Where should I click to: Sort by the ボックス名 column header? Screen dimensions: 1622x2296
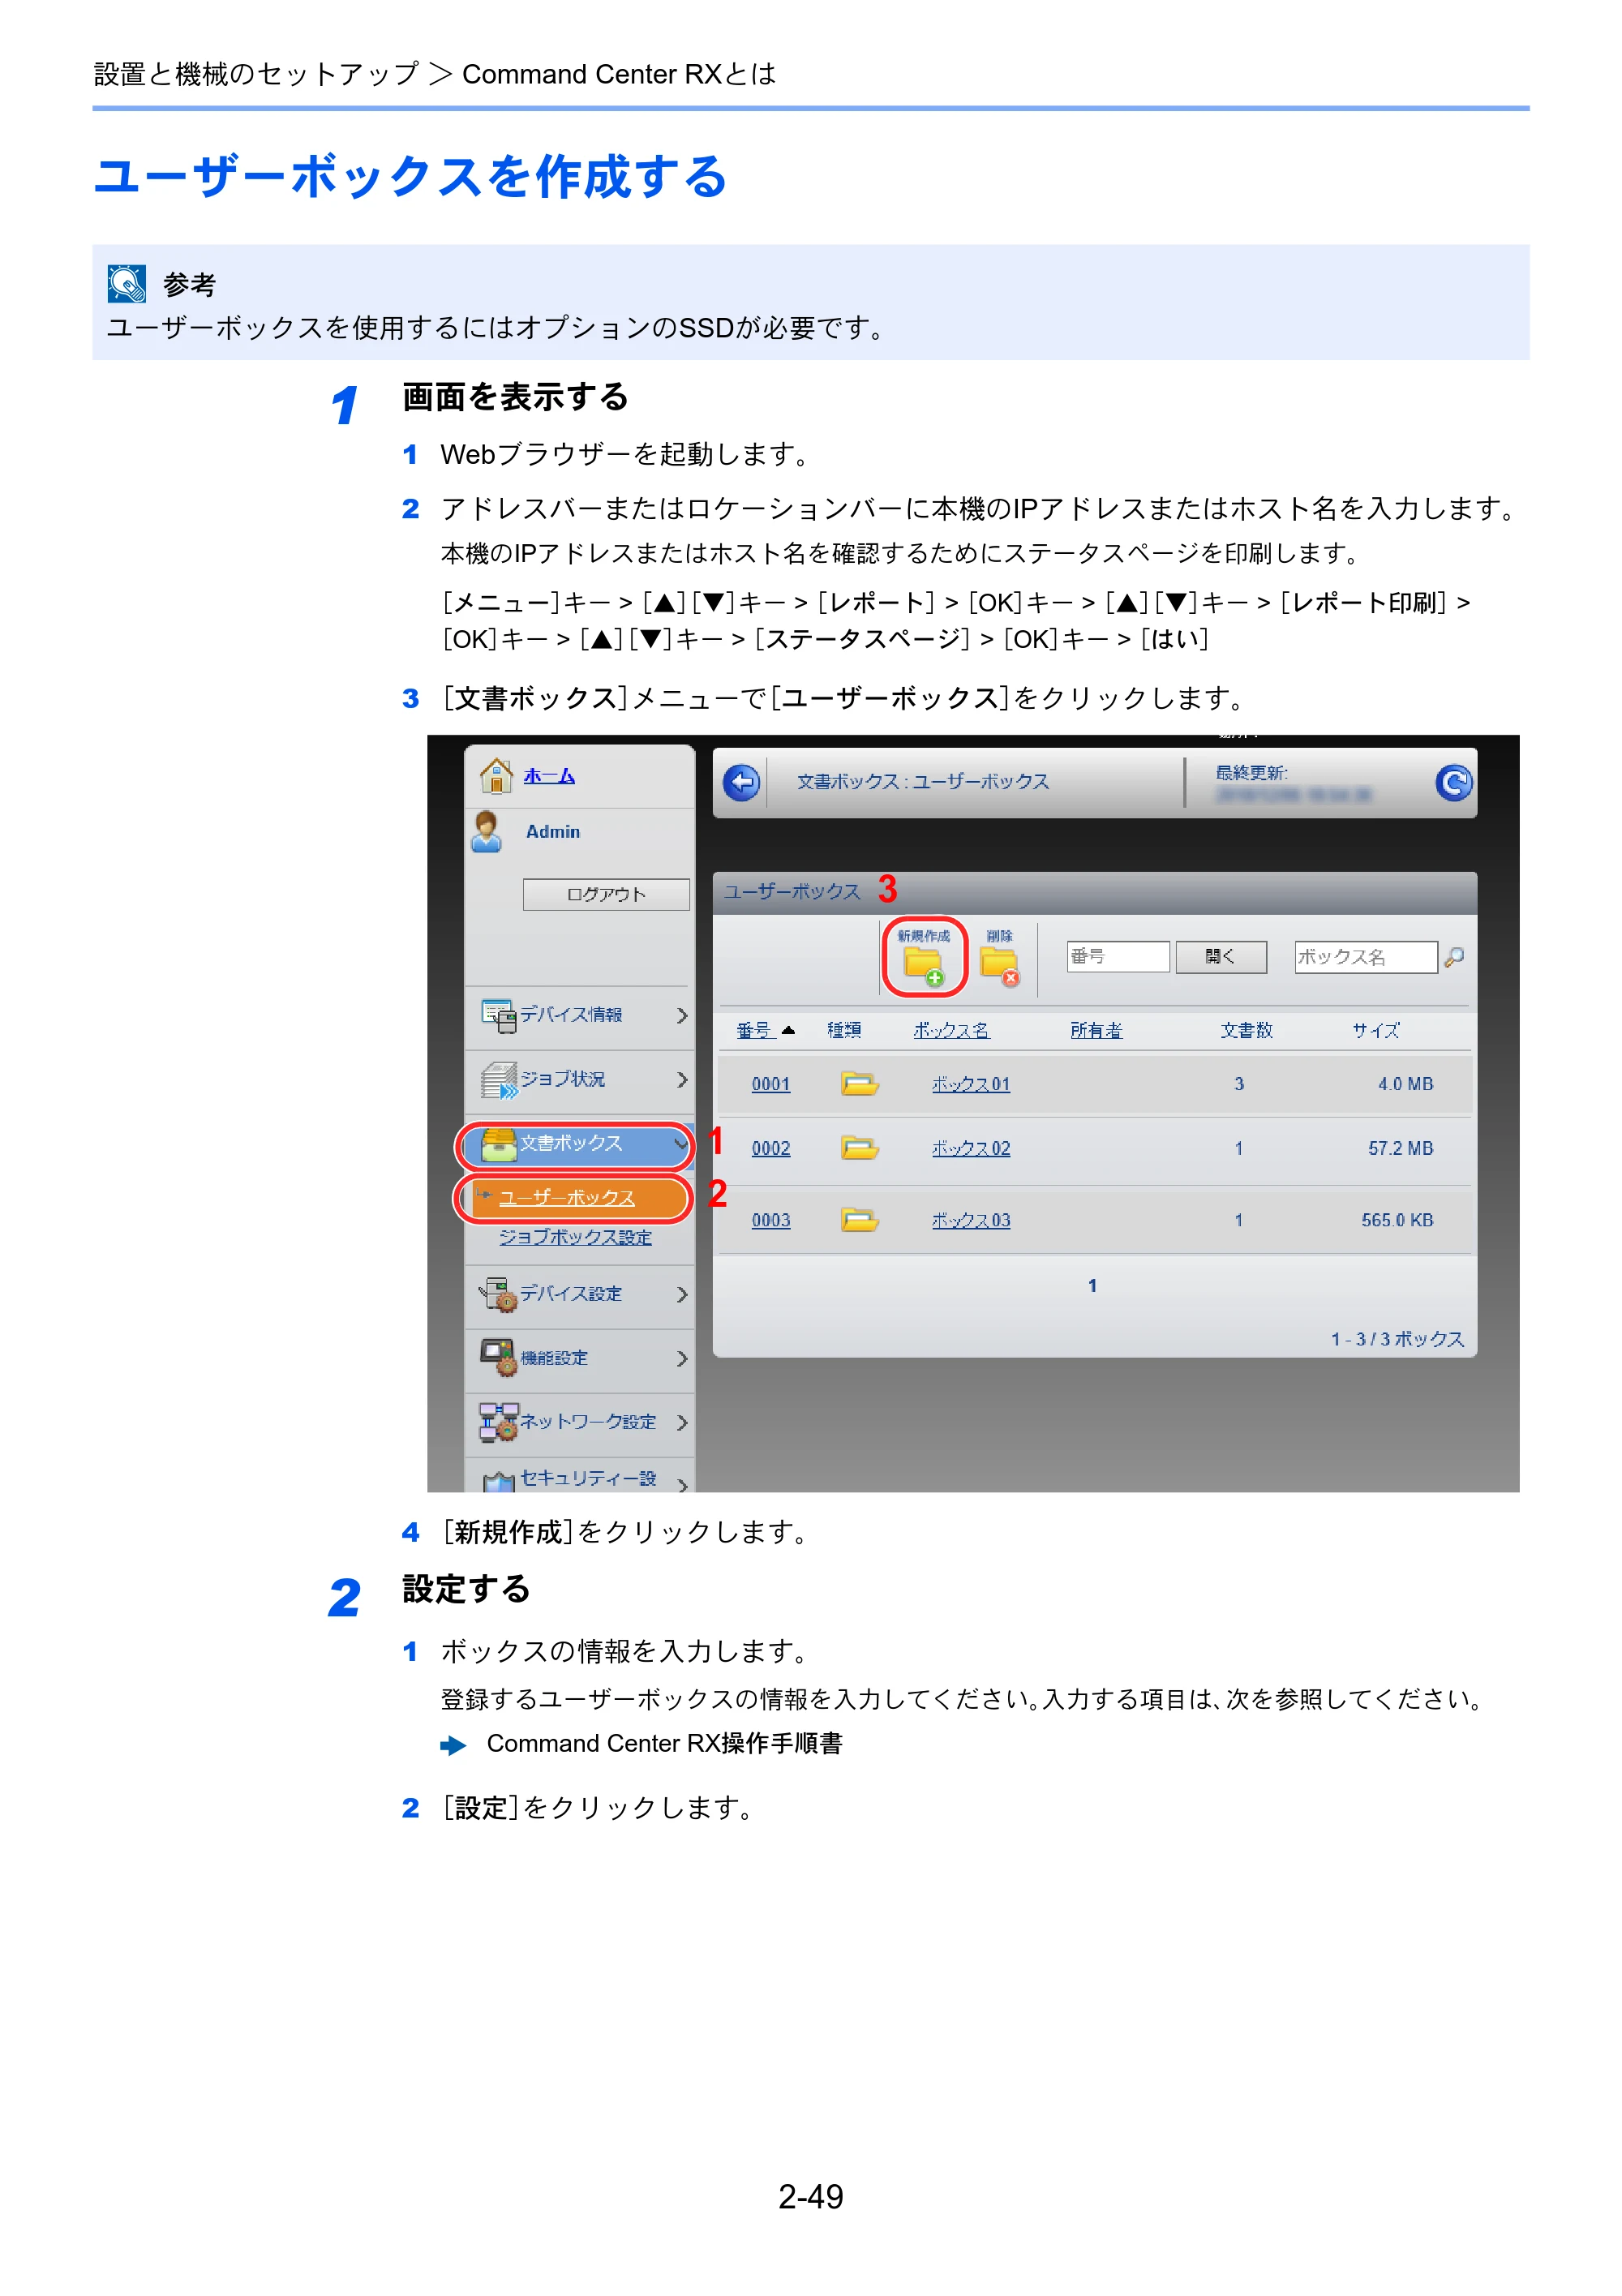click(x=951, y=1030)
